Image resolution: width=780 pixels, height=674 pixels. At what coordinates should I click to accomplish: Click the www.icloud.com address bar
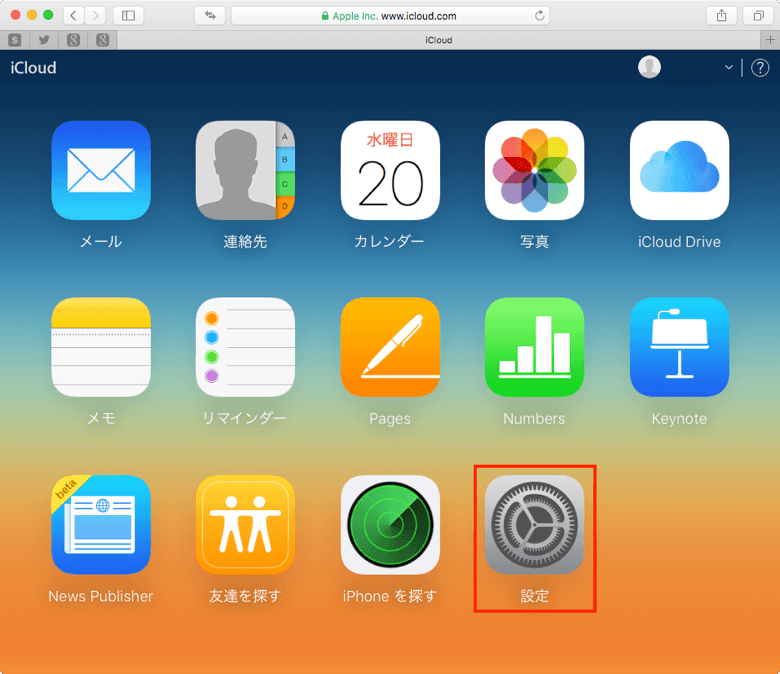pyautogui.click(x=390, y=16)
